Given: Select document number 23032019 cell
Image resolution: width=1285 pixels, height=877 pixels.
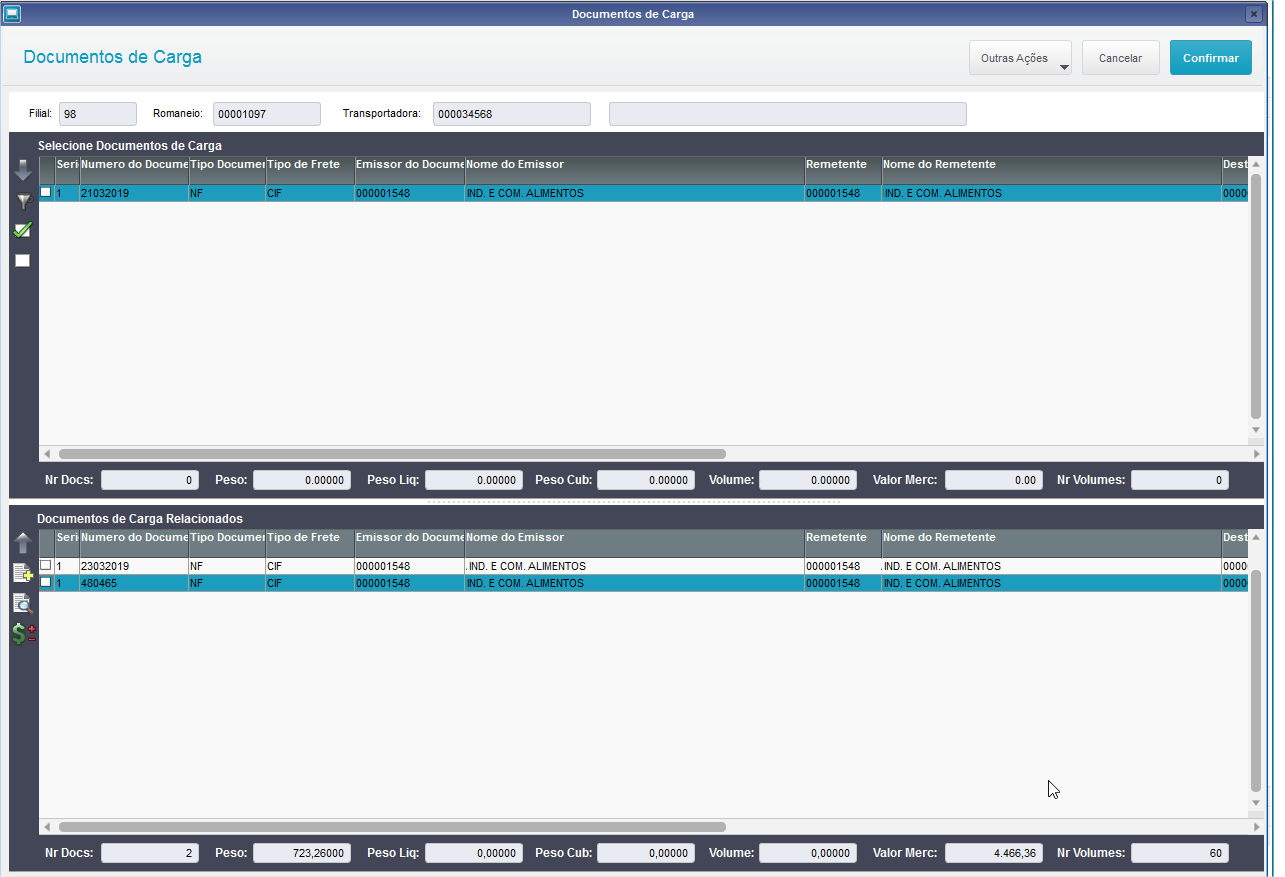Looking at the screenshot, I should coord(134,566).
